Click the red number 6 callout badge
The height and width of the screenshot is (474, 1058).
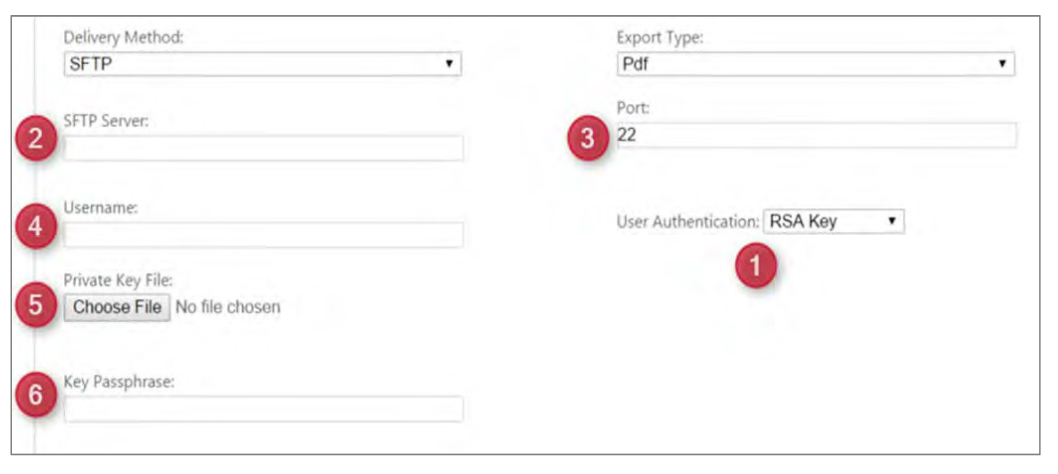[x=36, y=395]
